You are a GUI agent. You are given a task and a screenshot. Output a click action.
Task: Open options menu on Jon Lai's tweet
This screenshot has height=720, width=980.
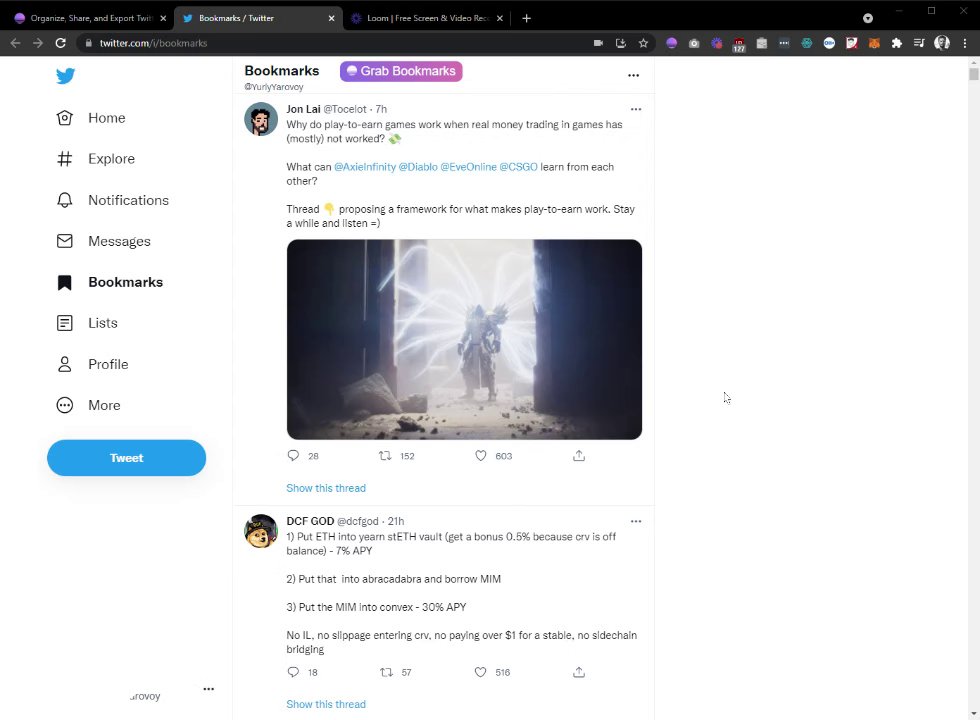tap(636, 109)
